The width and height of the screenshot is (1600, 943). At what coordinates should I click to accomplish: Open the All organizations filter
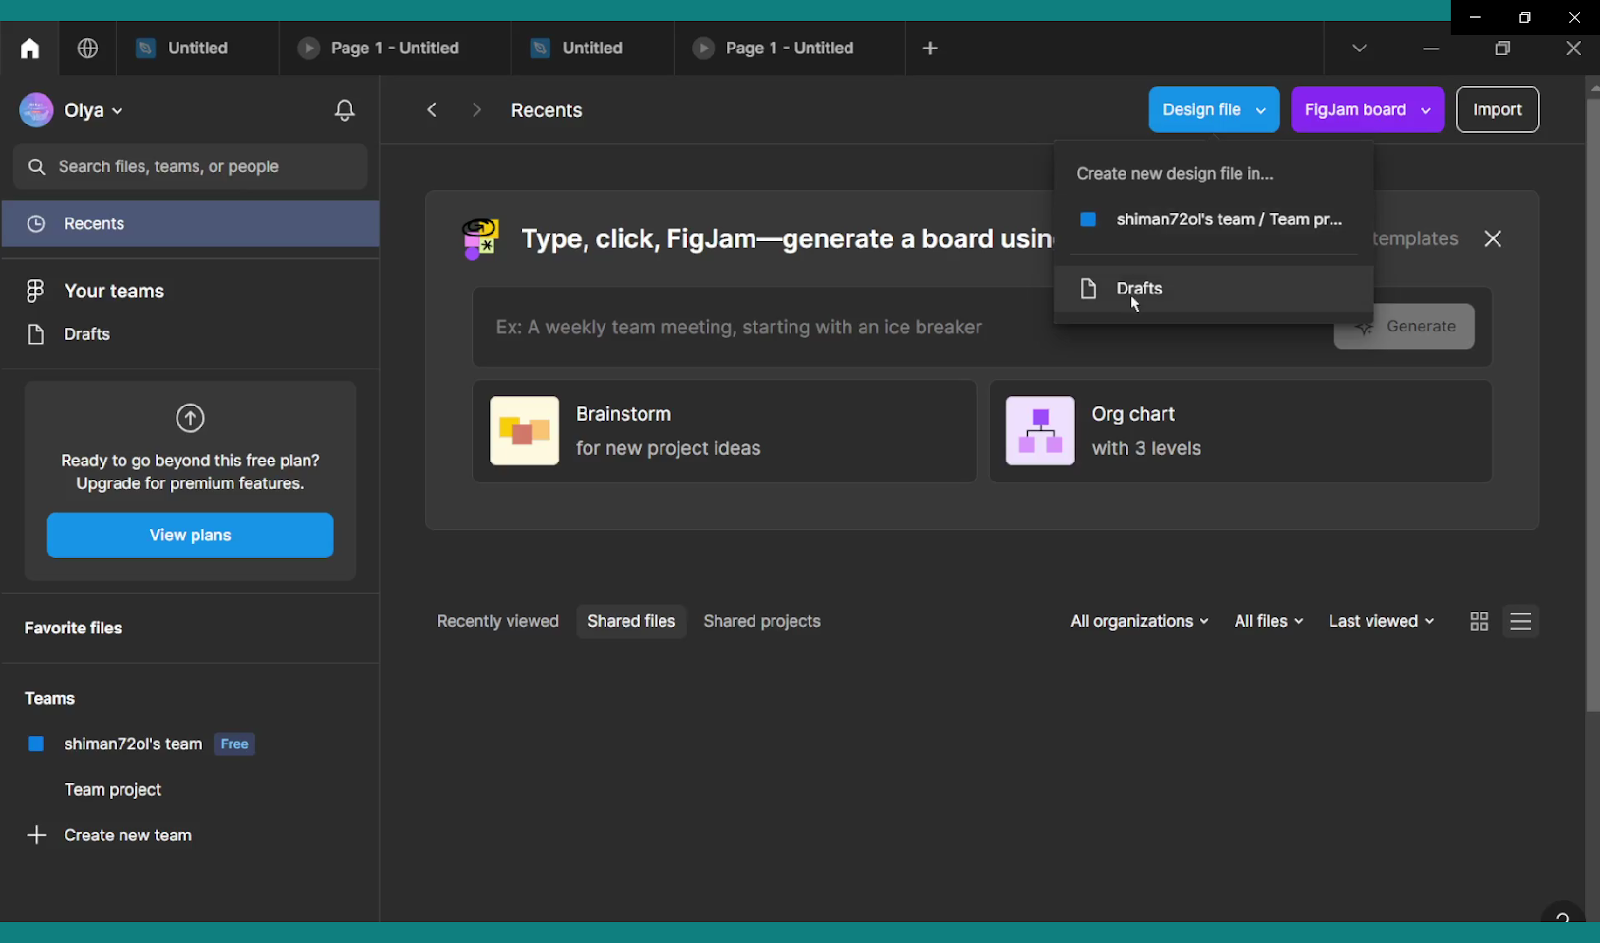pos(1139,622)
